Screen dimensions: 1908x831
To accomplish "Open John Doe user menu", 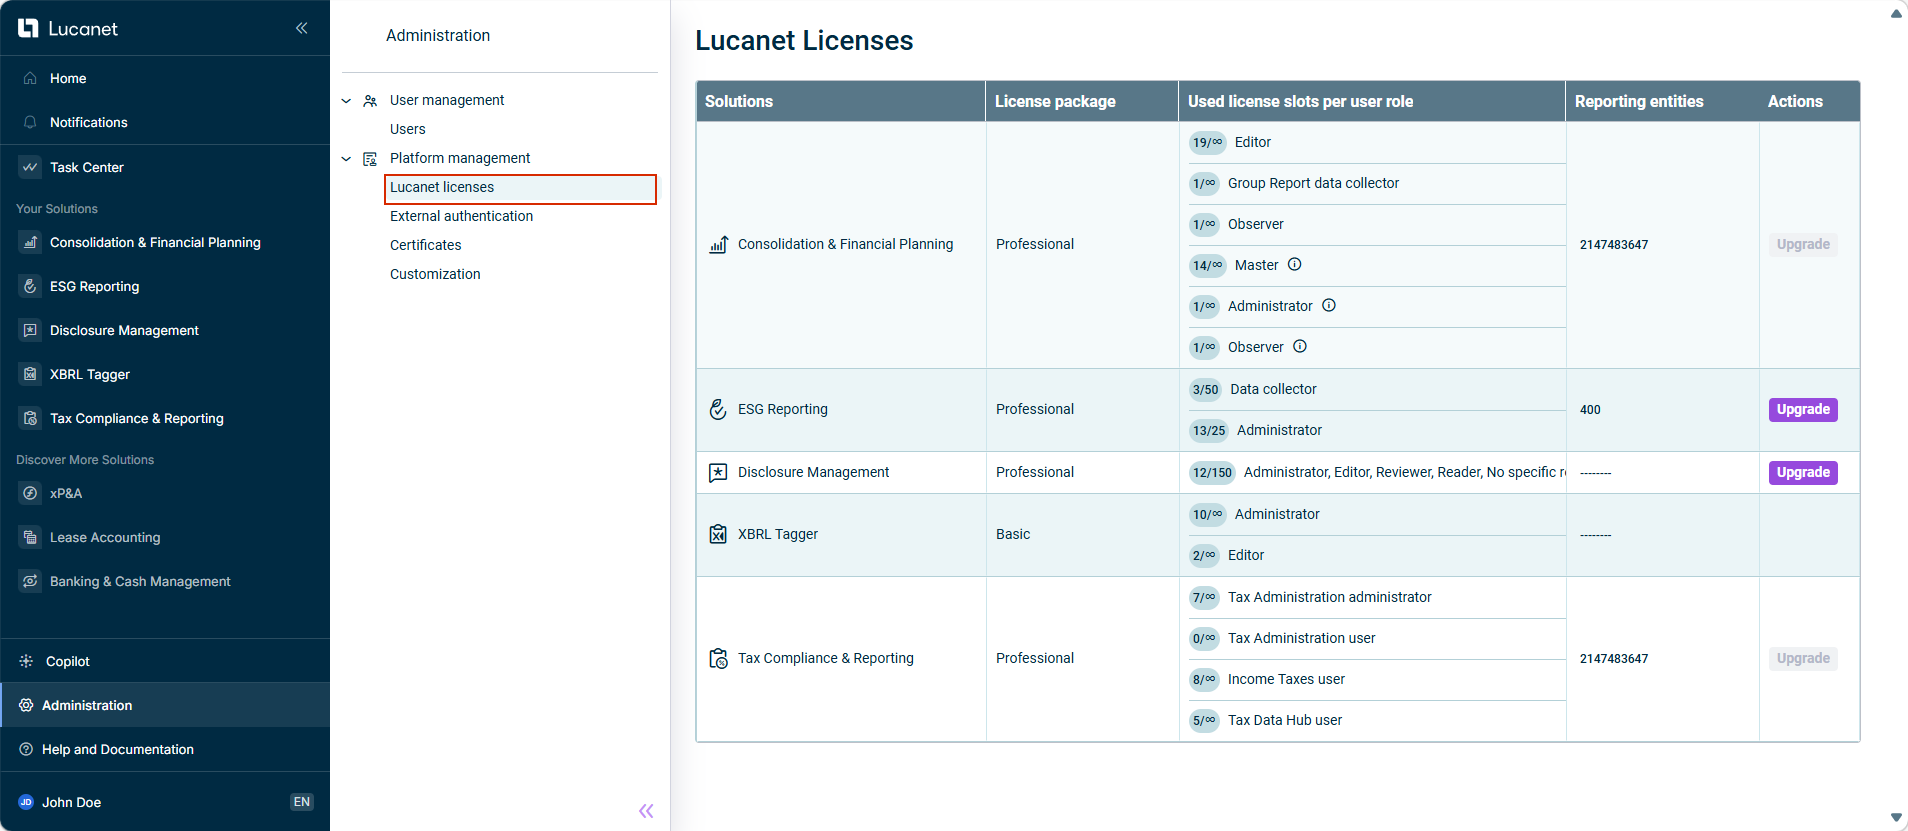I will (x=71, y=802).
